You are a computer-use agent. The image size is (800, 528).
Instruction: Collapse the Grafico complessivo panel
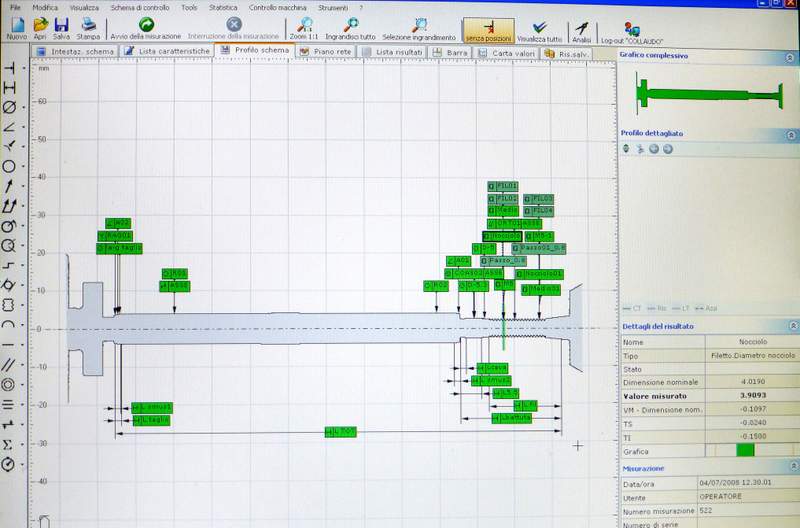pos(792,56)
